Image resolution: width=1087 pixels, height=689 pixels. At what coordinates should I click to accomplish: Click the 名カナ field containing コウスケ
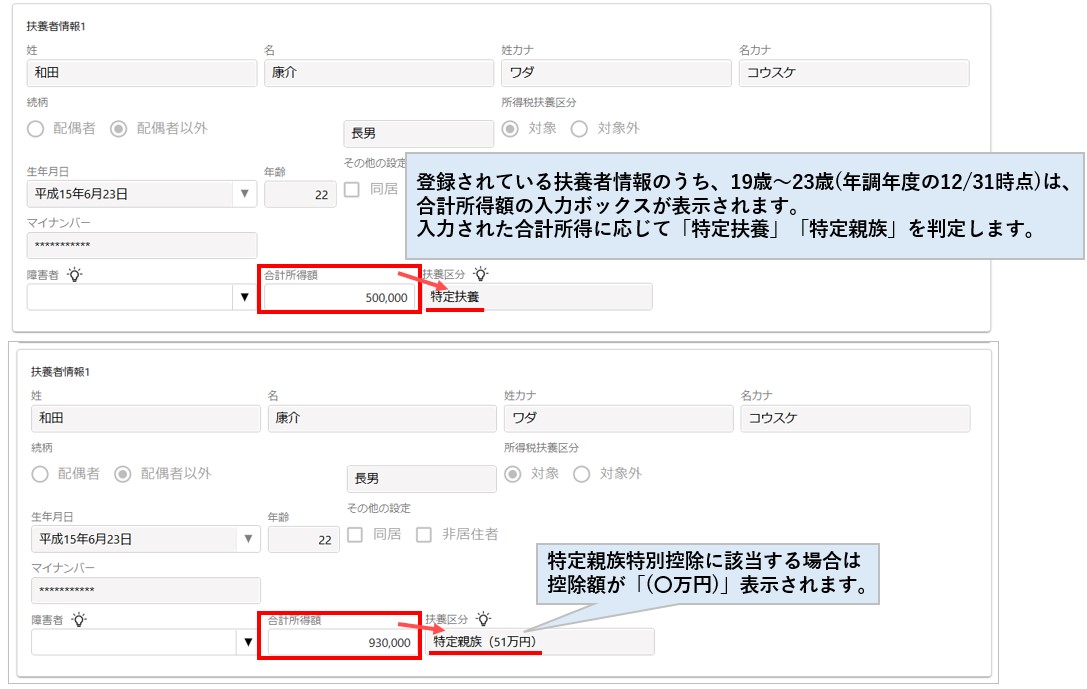855,72
